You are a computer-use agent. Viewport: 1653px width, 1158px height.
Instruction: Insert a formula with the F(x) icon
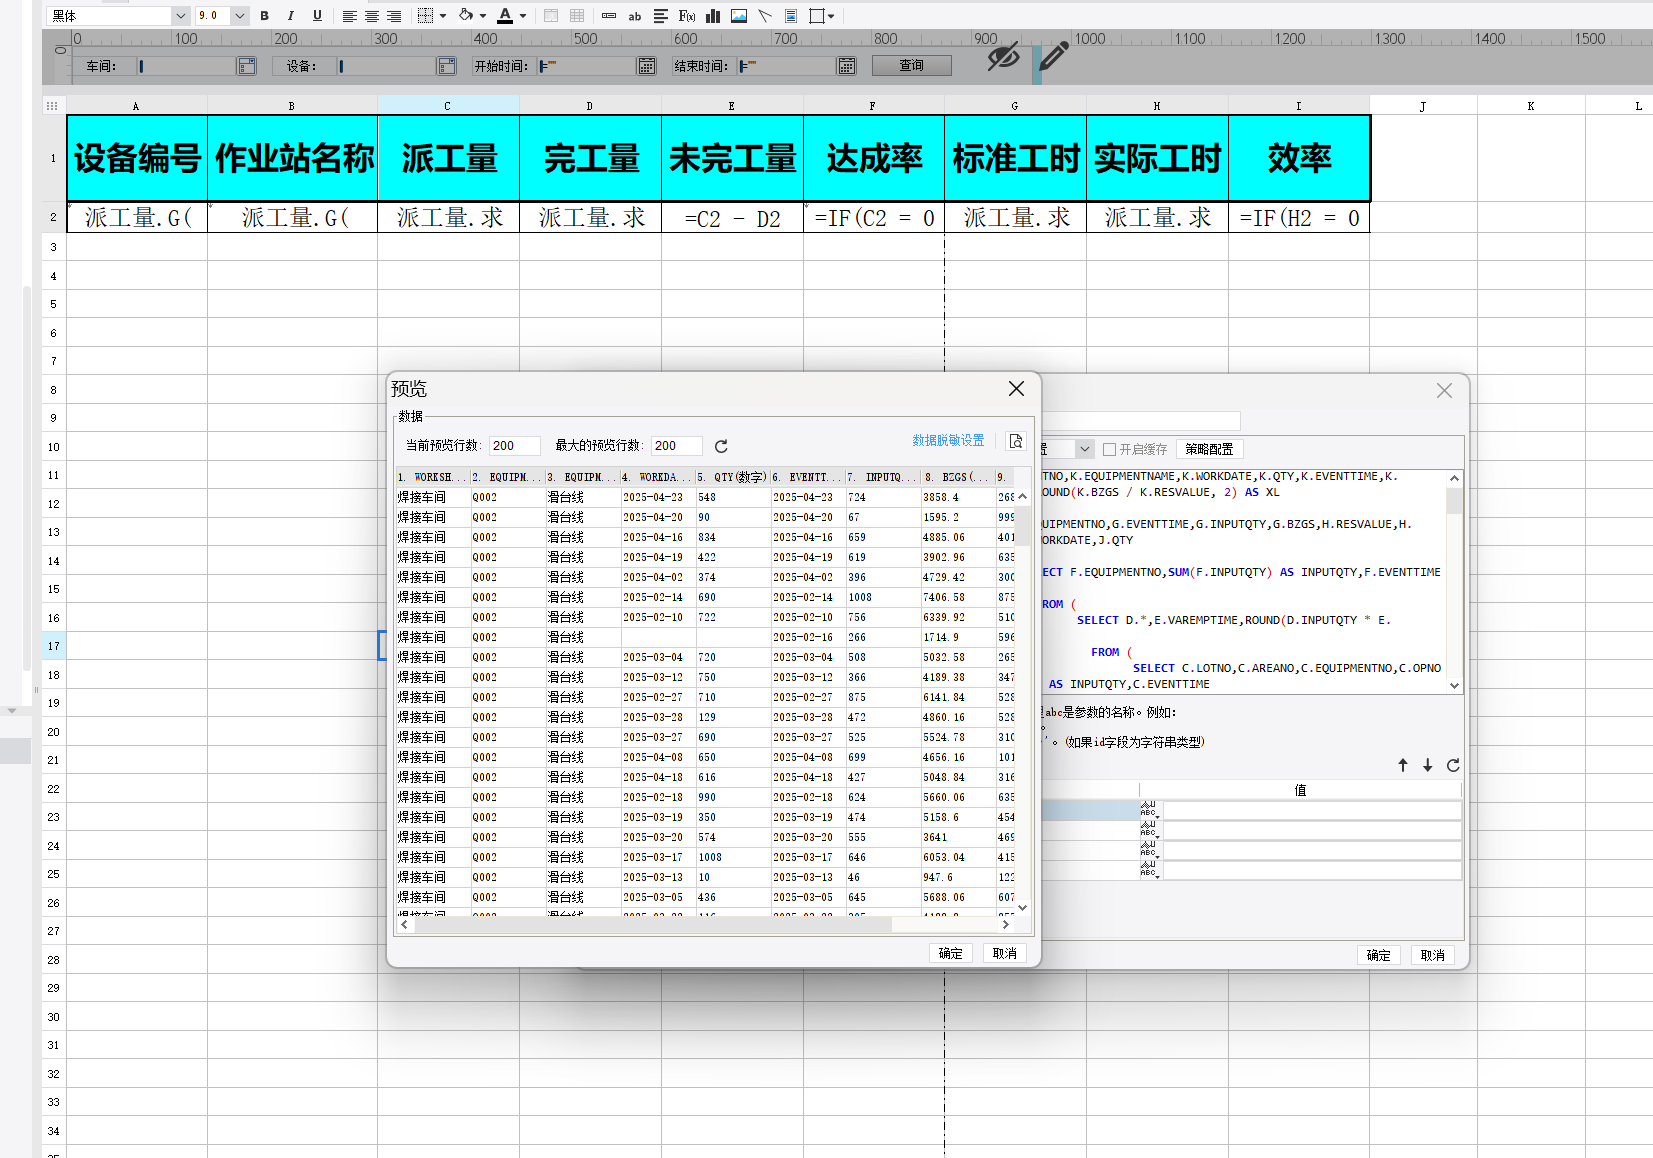(687, 16)
